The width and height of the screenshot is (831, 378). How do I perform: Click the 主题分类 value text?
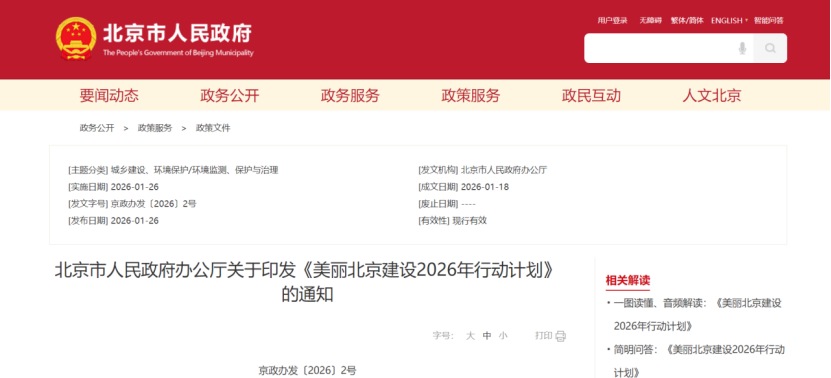(195, 170)
